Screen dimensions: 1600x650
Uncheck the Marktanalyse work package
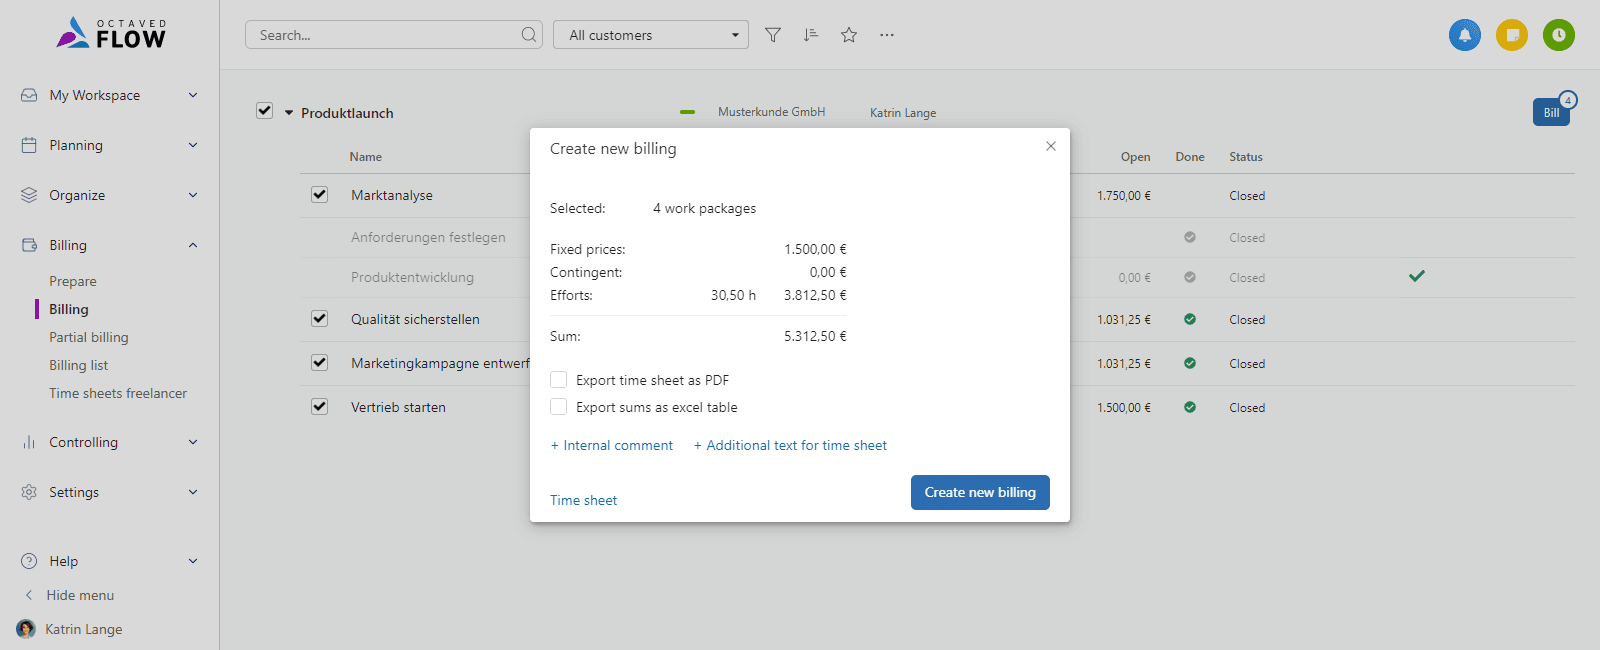pyautogui.click(x=320, y=195)
